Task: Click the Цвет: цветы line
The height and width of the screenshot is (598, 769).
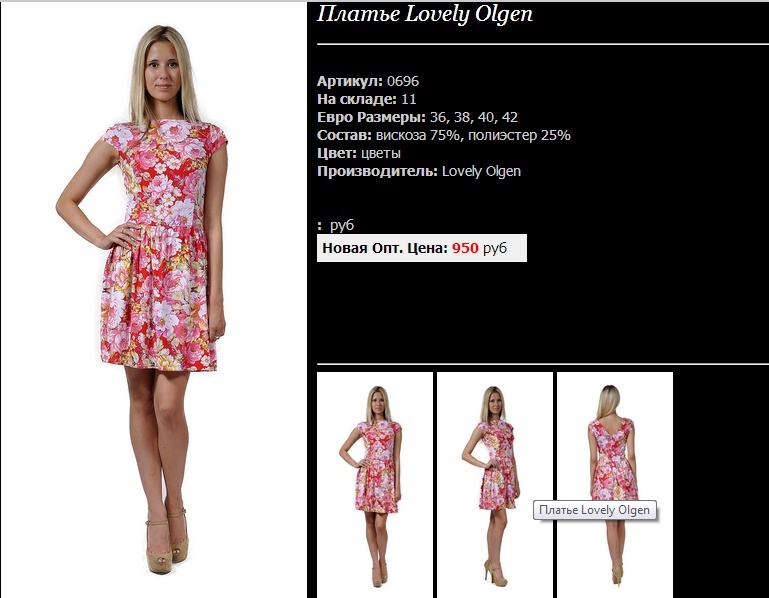Action: click(x=359, y=153)
